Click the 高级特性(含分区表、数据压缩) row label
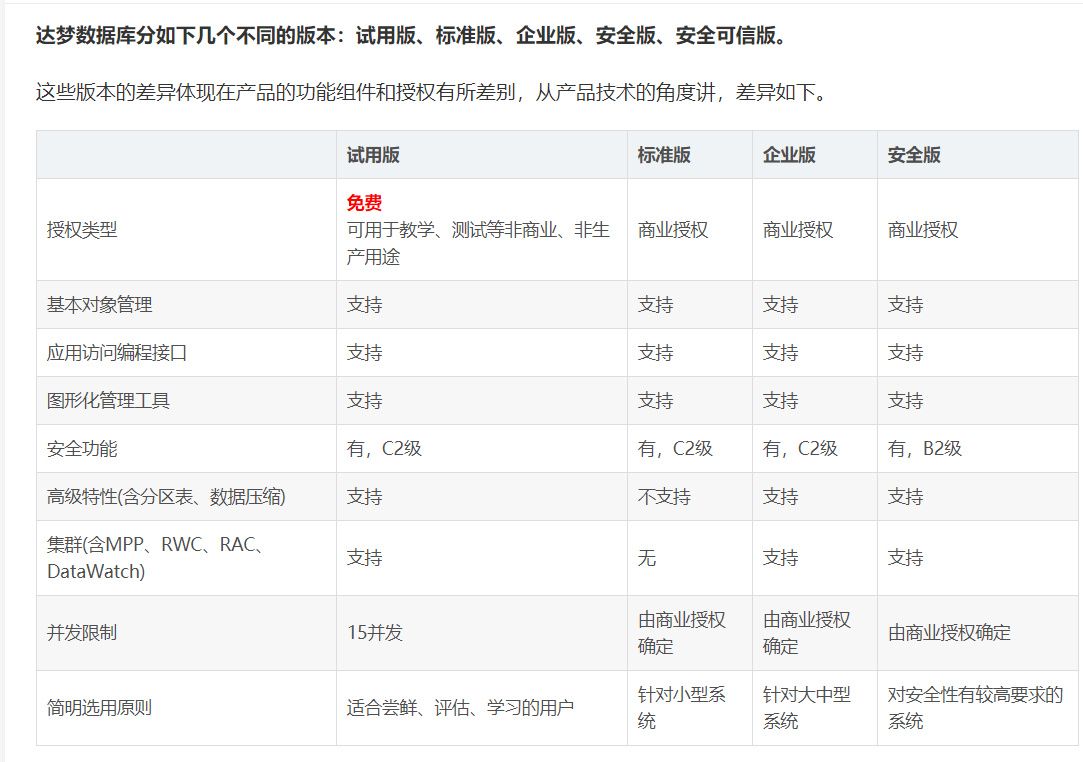 point(166,497)
